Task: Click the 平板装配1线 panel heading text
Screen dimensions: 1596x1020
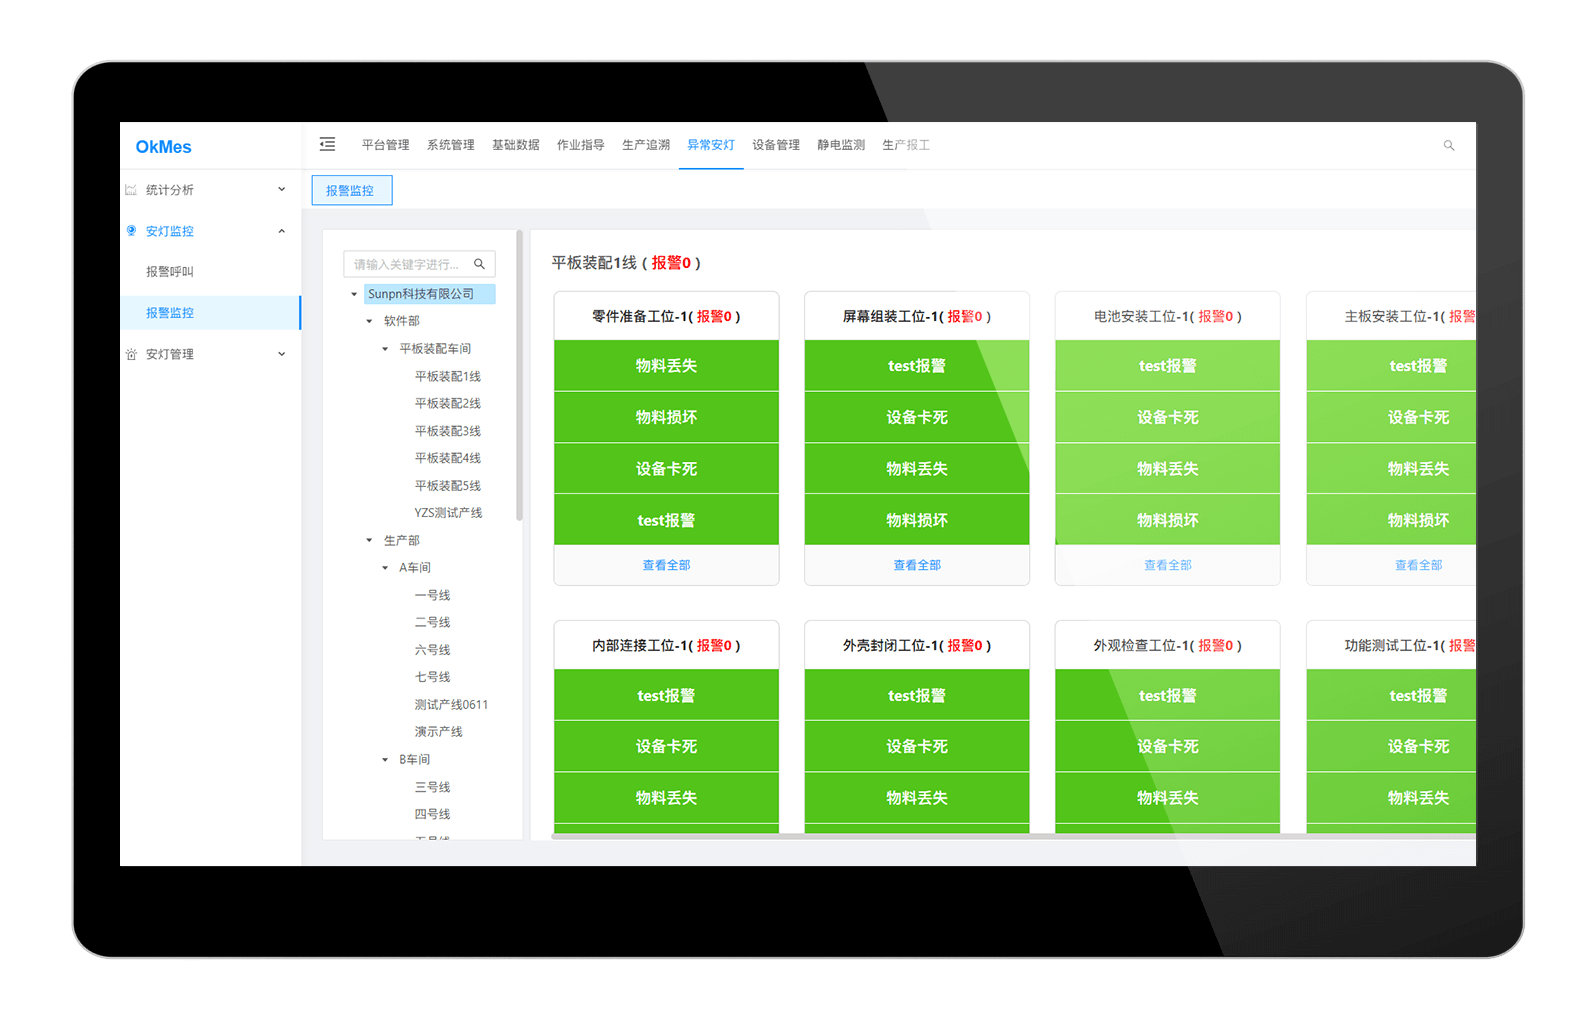Action: point(626,263)
